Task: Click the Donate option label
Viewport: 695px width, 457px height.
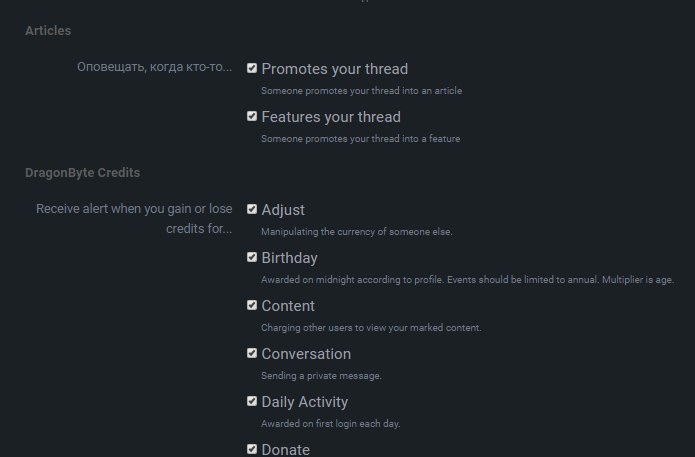Action: click(285, 449)
